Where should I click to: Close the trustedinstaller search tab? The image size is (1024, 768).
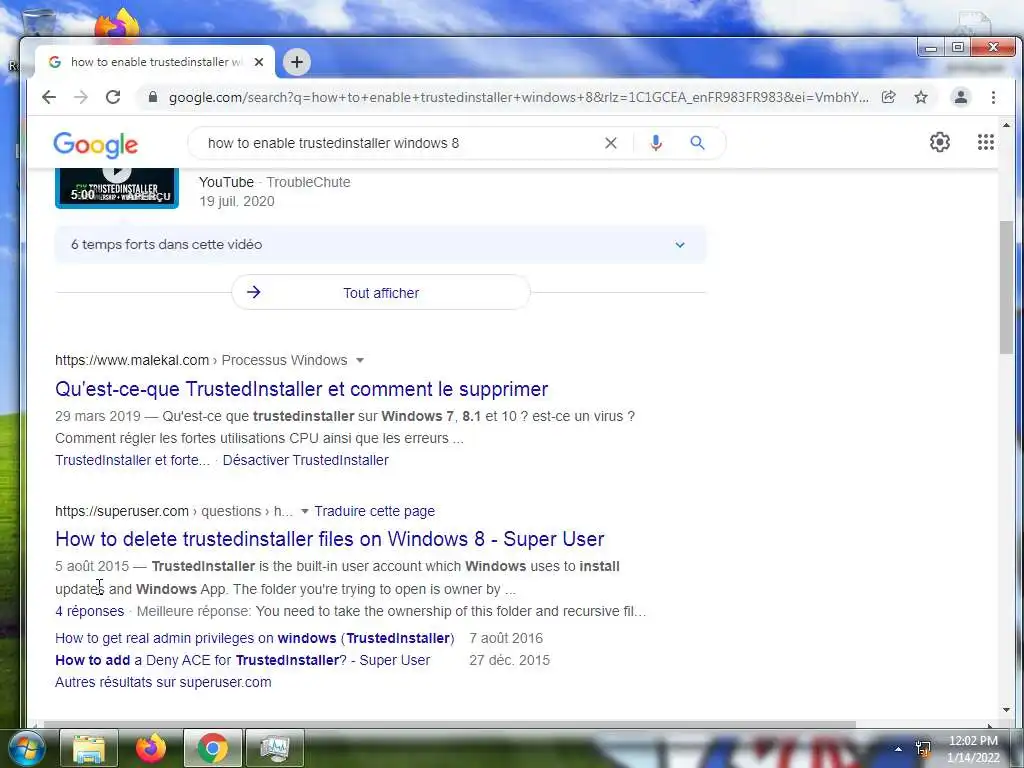(259, 62)
